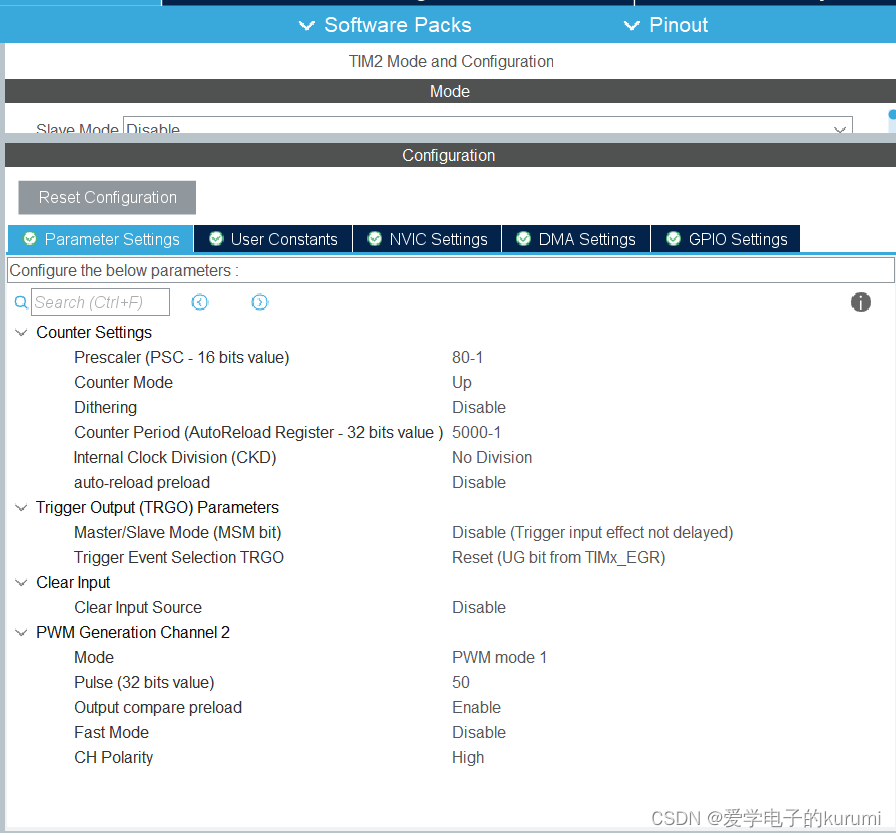Go to previous search result arrow

click(x=199, y=302)
